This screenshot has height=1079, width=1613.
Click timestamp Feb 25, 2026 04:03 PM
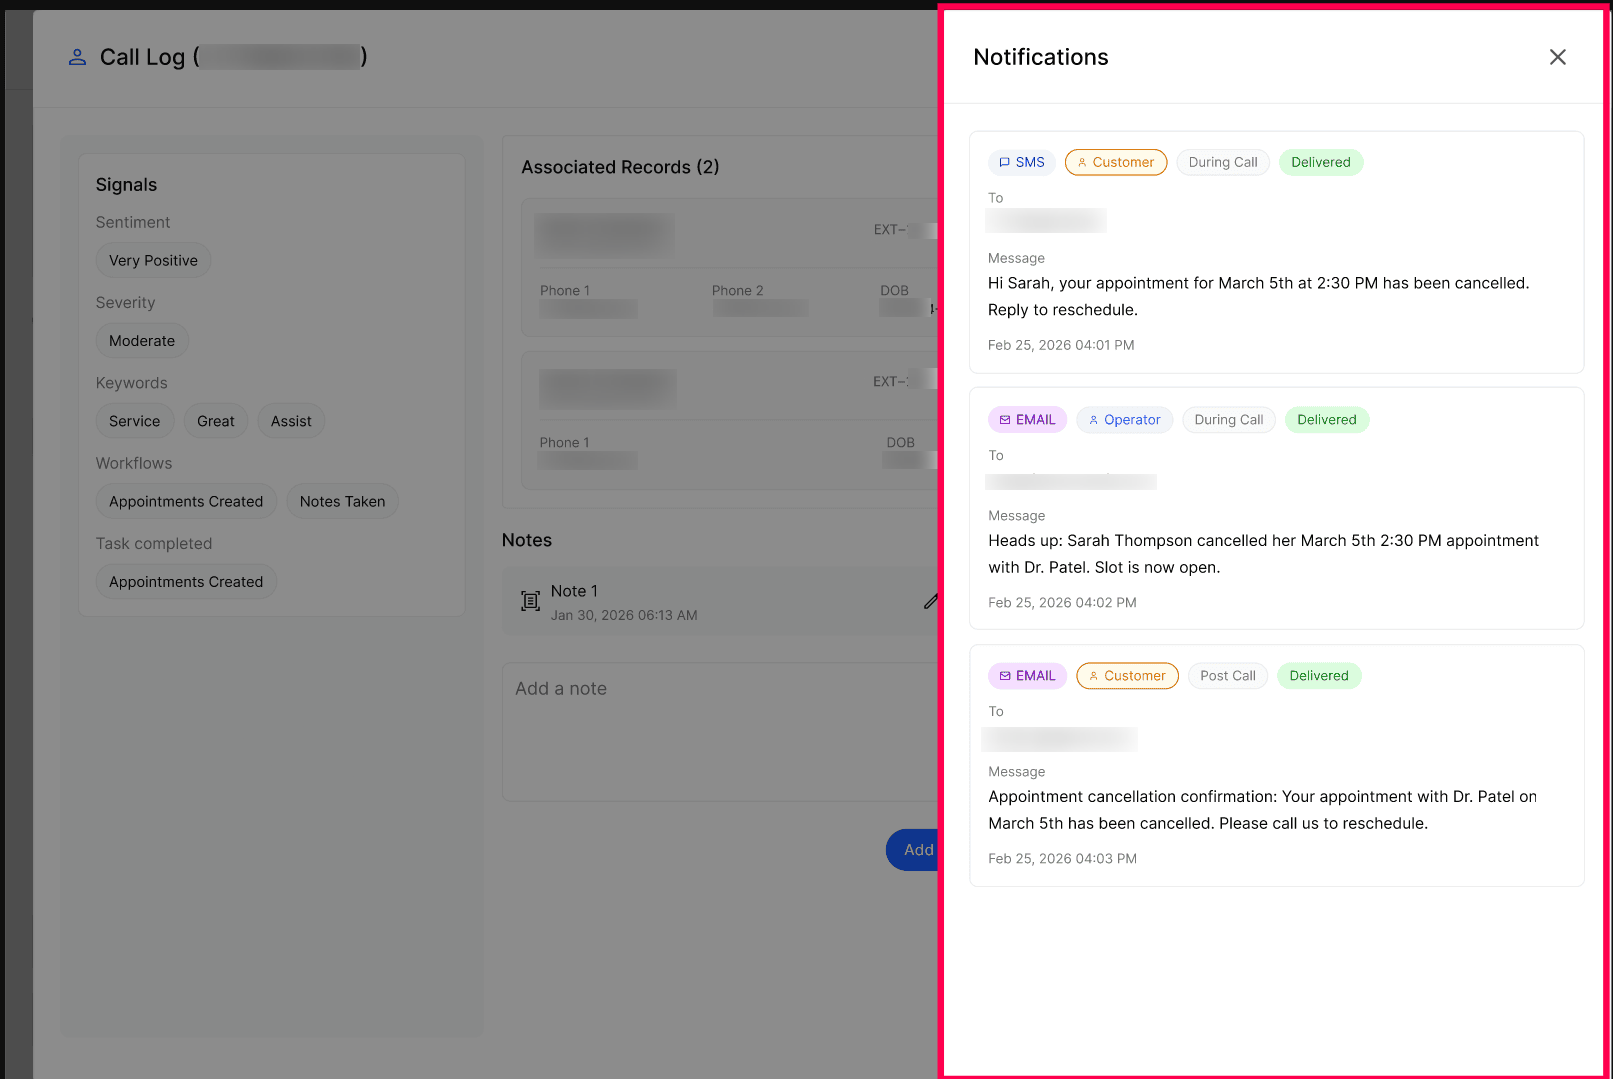(1062, 859)
